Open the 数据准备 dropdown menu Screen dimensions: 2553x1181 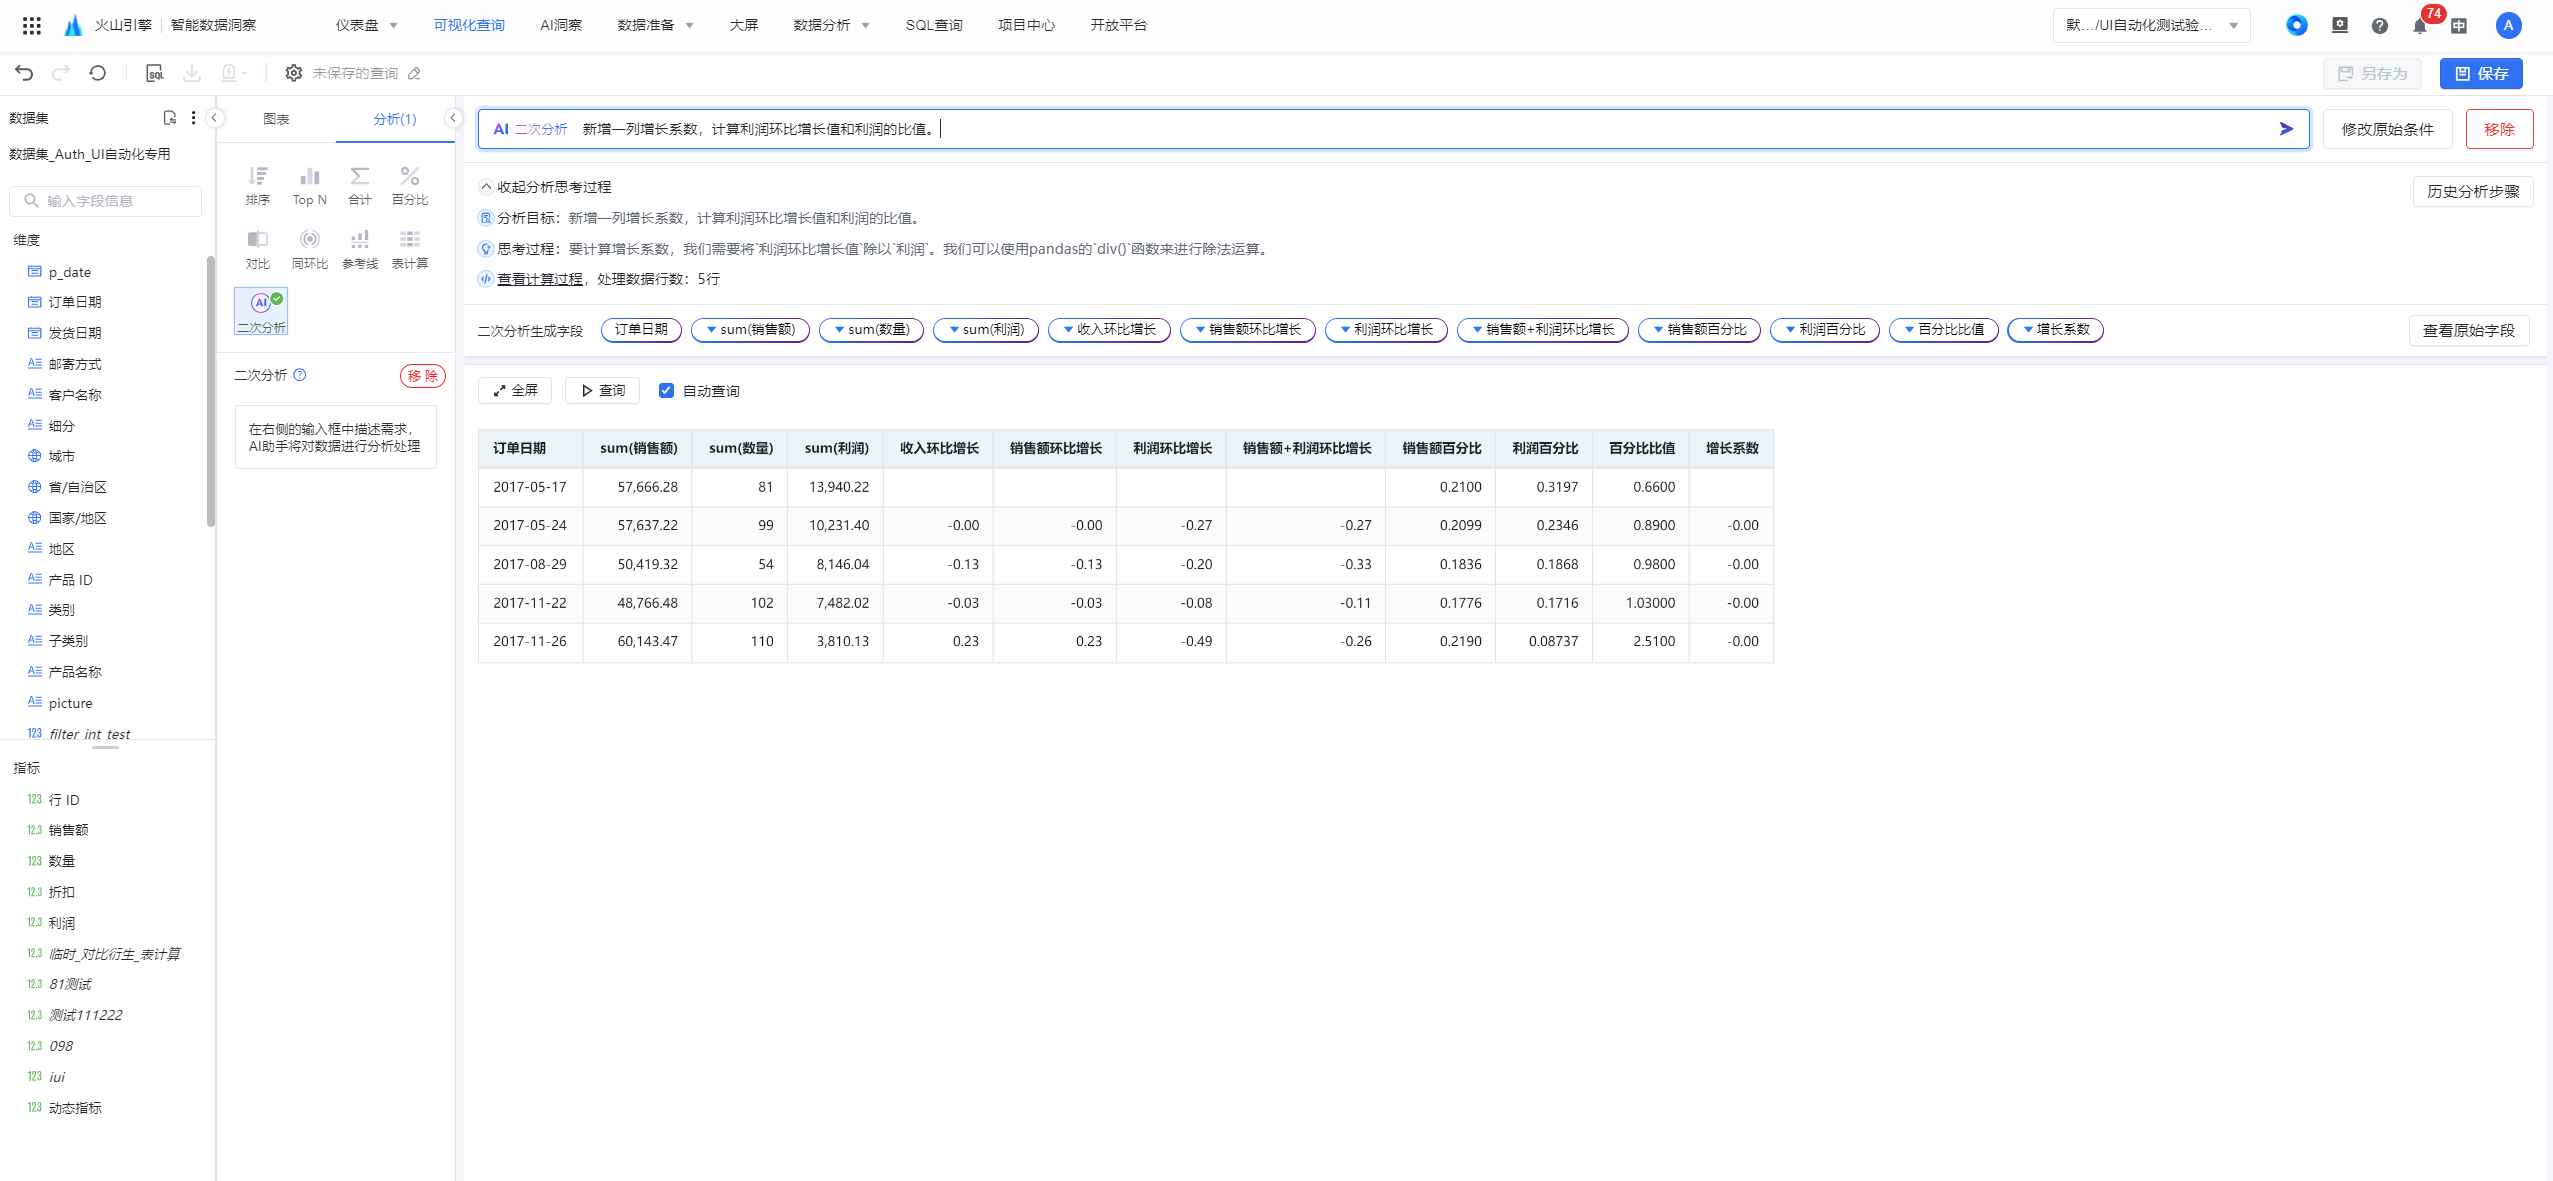click(655, 25)
